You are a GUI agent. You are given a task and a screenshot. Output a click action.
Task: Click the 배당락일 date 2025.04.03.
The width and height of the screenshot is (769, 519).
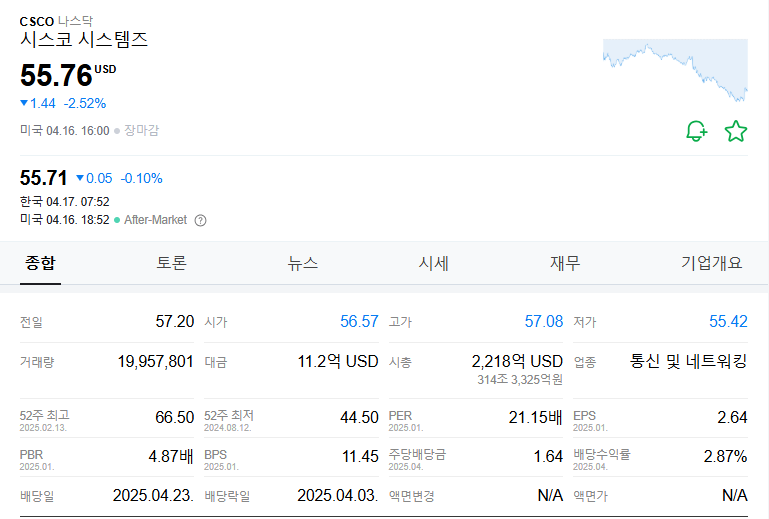(337, 495)
